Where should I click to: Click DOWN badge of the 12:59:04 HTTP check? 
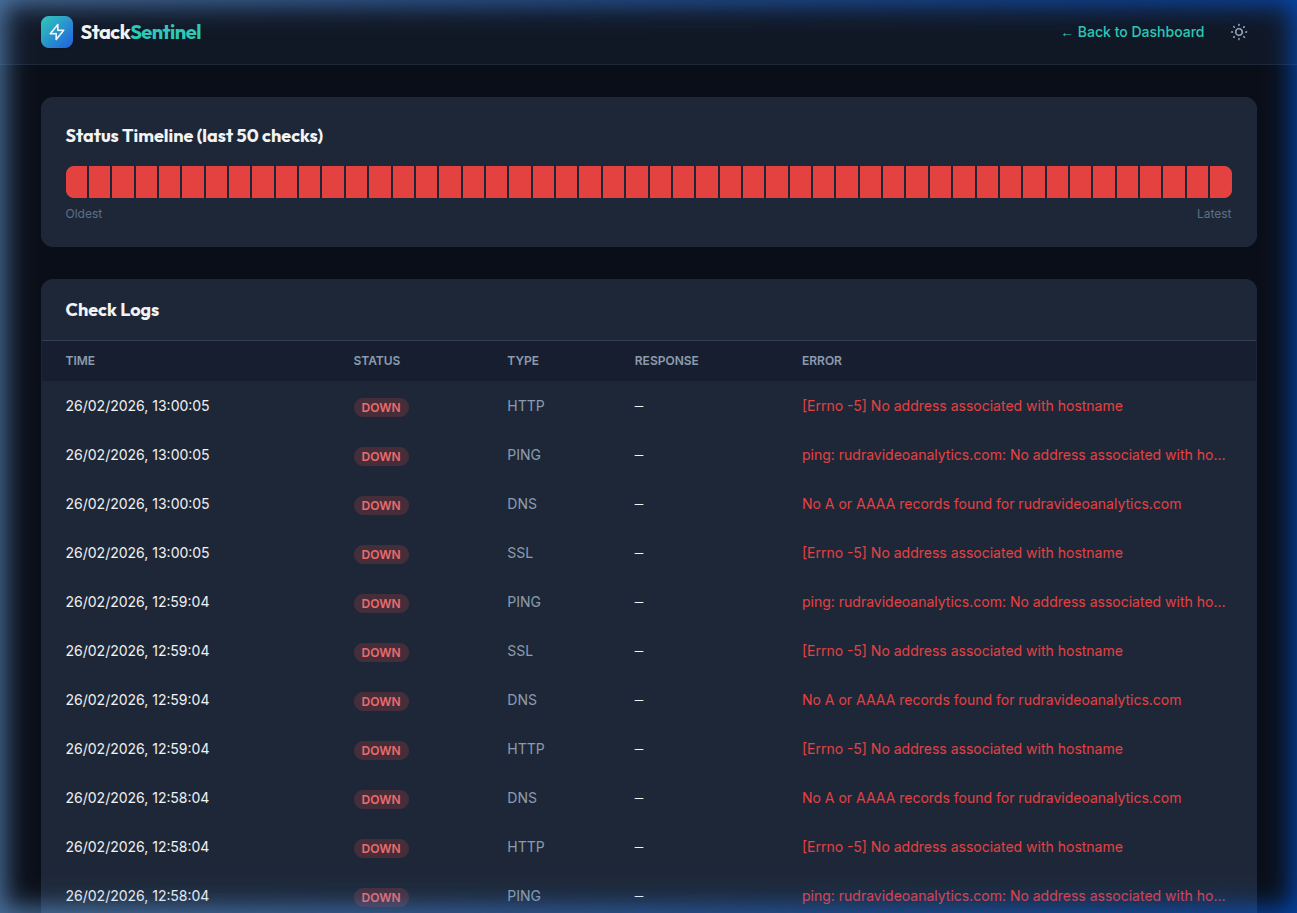click(381, 751)
